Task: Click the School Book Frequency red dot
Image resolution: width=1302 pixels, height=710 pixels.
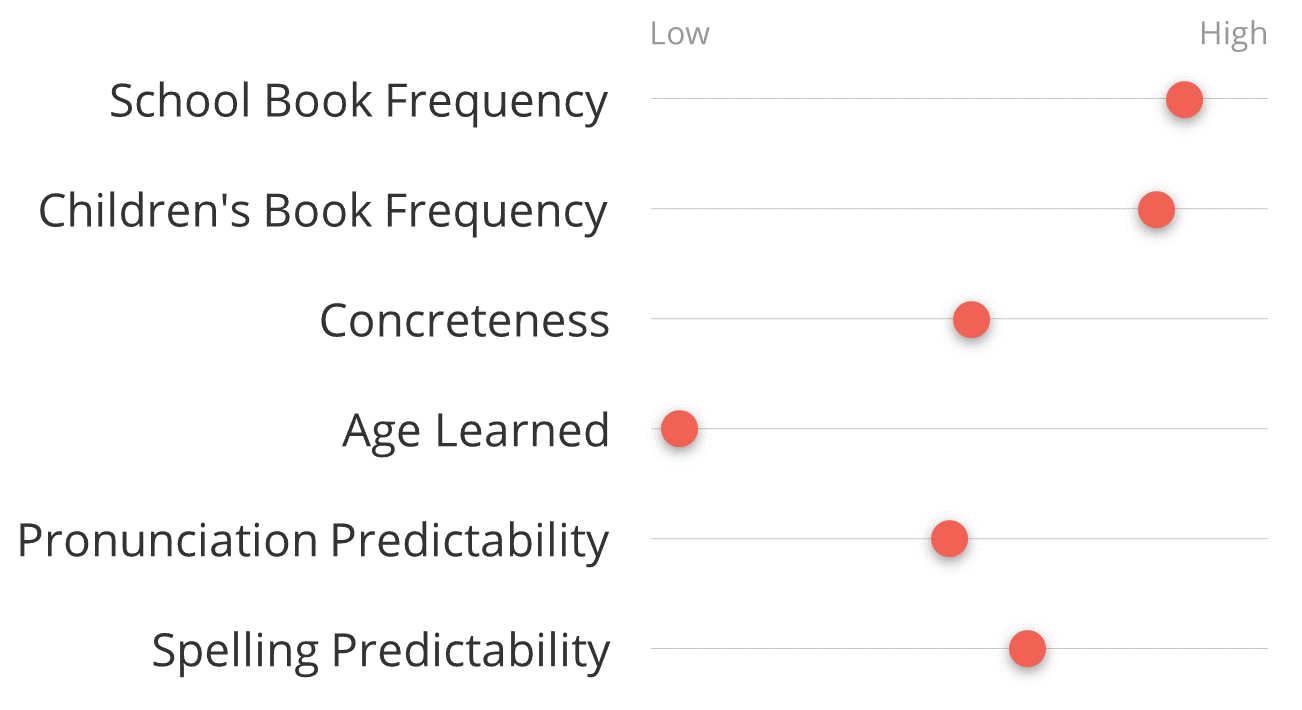Action: (x=1184, y=99)
